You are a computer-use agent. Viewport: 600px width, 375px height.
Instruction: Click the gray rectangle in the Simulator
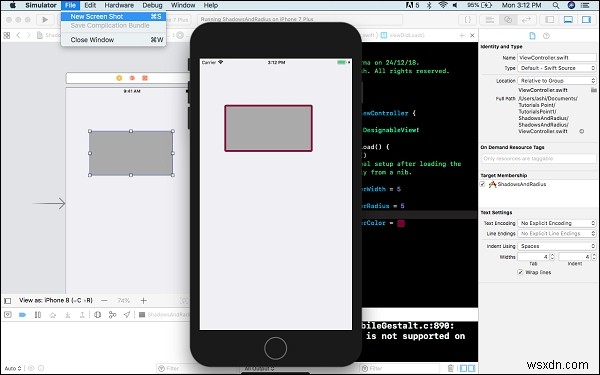[268, 128]
